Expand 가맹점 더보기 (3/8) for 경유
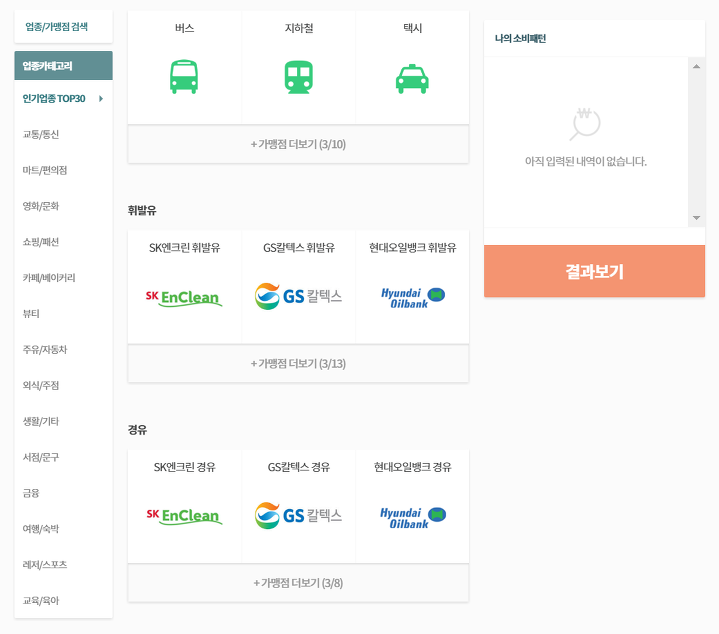Screen dimensions: 719x634 coord(298,583)
